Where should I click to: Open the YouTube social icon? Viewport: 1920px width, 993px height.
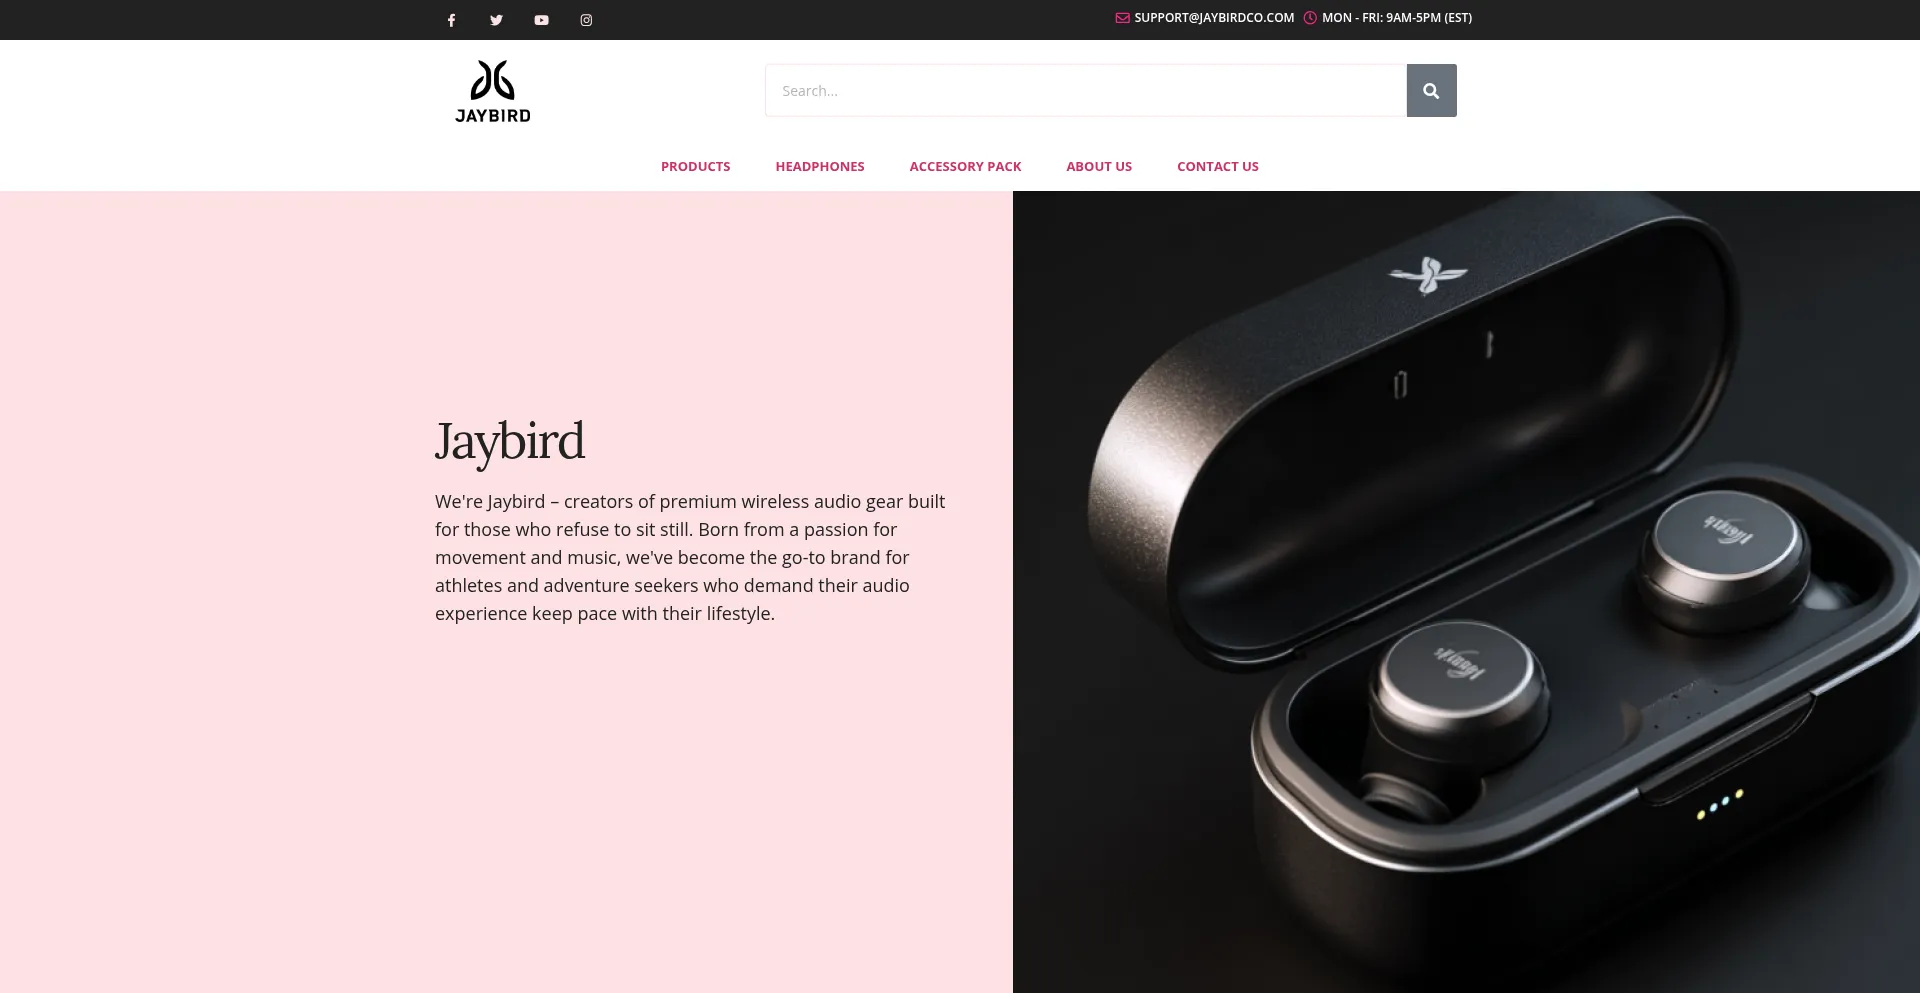point(541,20)
